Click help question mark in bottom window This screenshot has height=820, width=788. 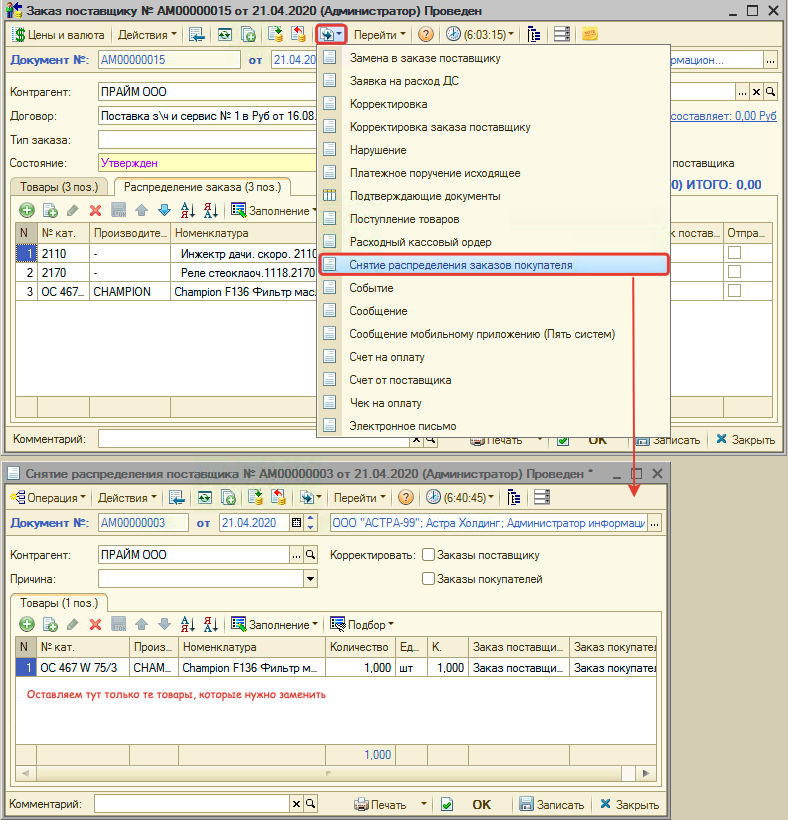click(406, 497)
